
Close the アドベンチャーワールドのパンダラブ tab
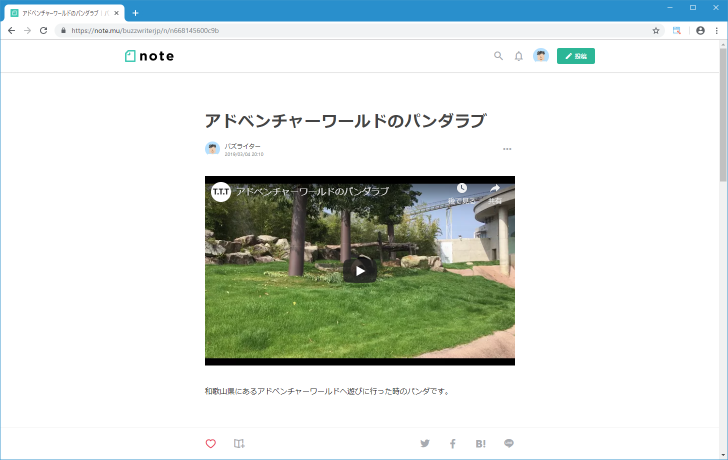point(117,13)
